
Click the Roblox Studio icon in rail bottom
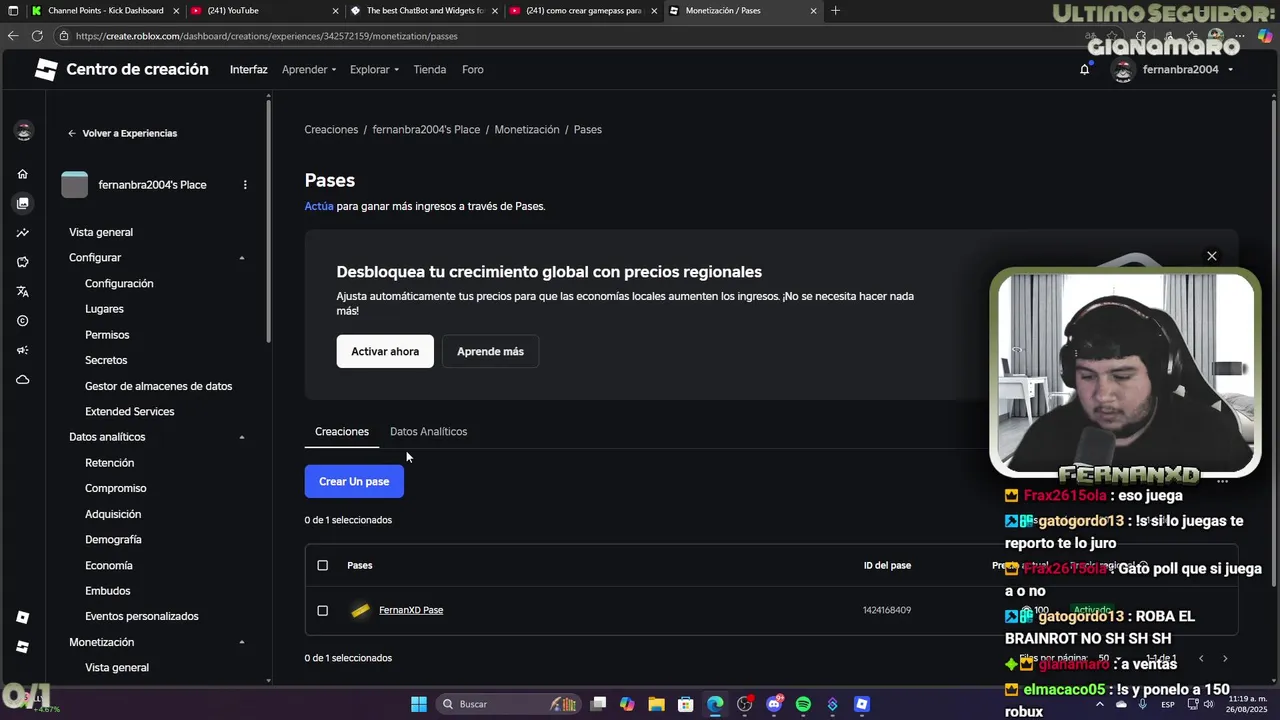22,647
